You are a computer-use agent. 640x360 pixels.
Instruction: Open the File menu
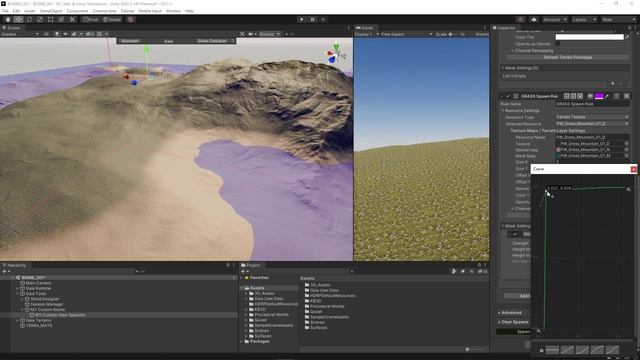[x=5, y=11]
